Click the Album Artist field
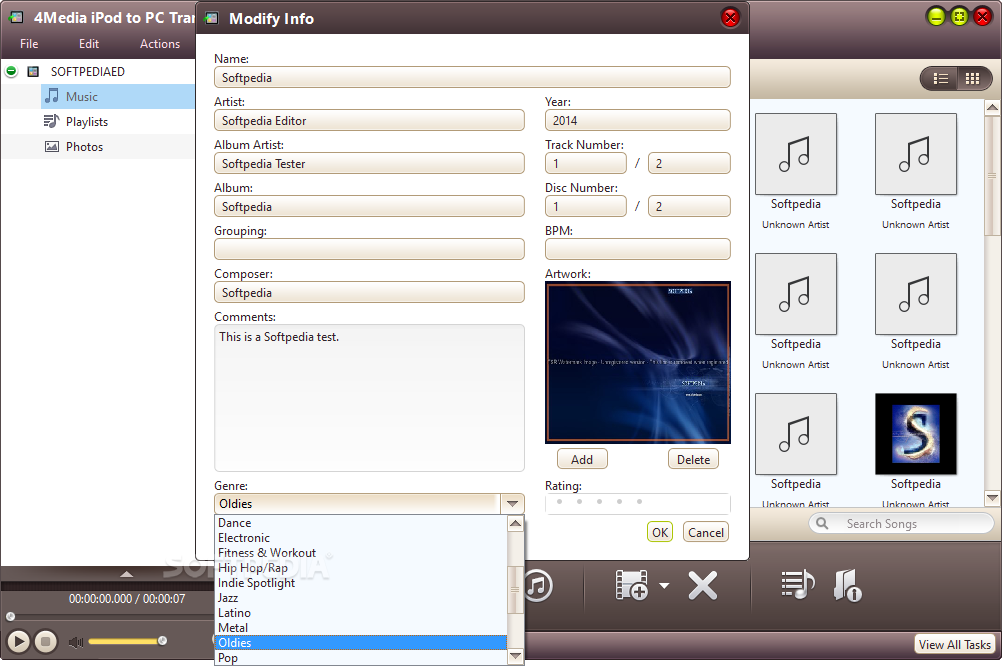 click(x=369, y=163)
